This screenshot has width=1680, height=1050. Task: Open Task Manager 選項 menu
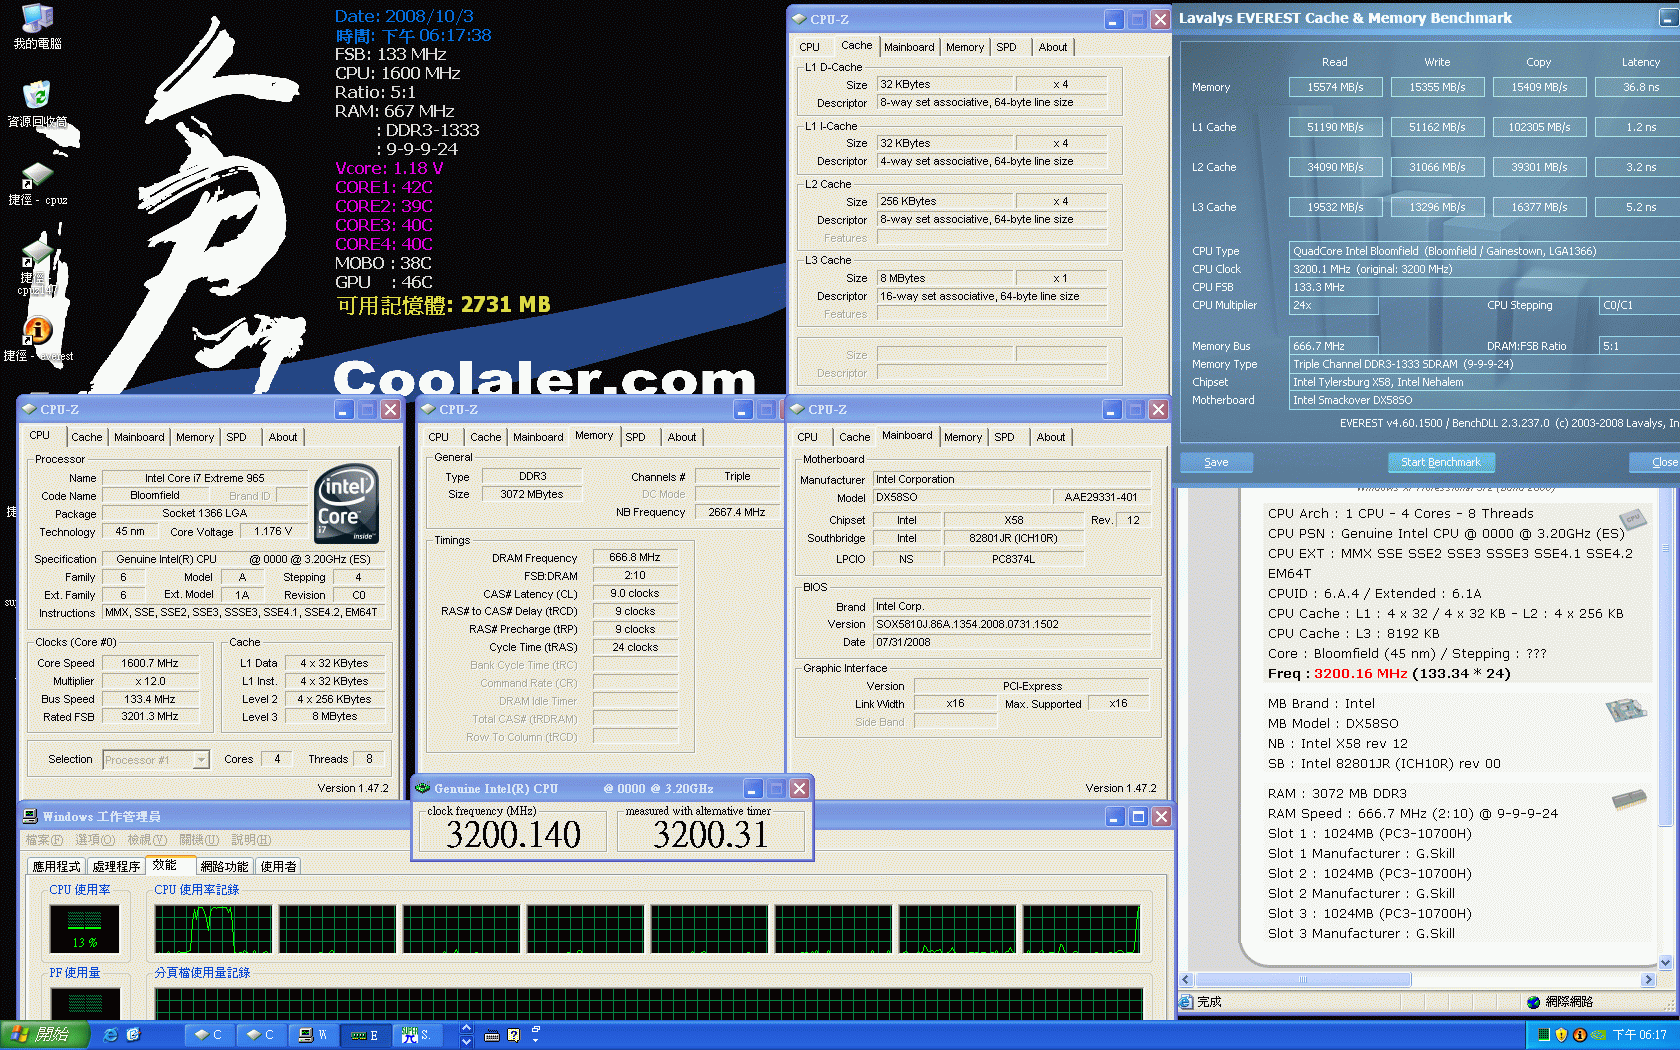click(95, 840)
